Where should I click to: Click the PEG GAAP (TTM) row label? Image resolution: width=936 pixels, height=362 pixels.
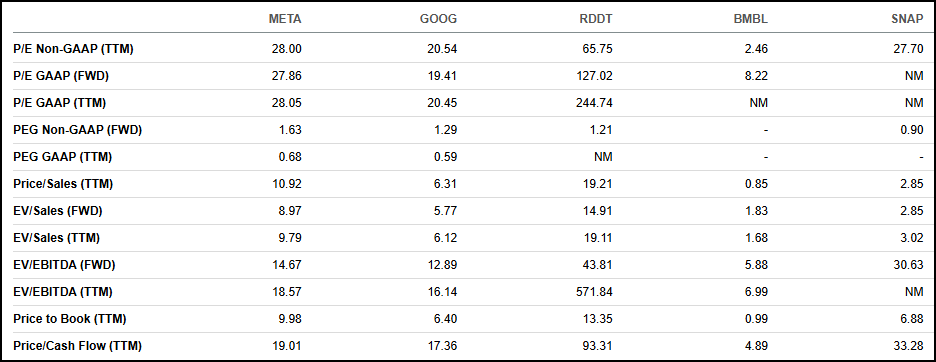coord(63,157)
